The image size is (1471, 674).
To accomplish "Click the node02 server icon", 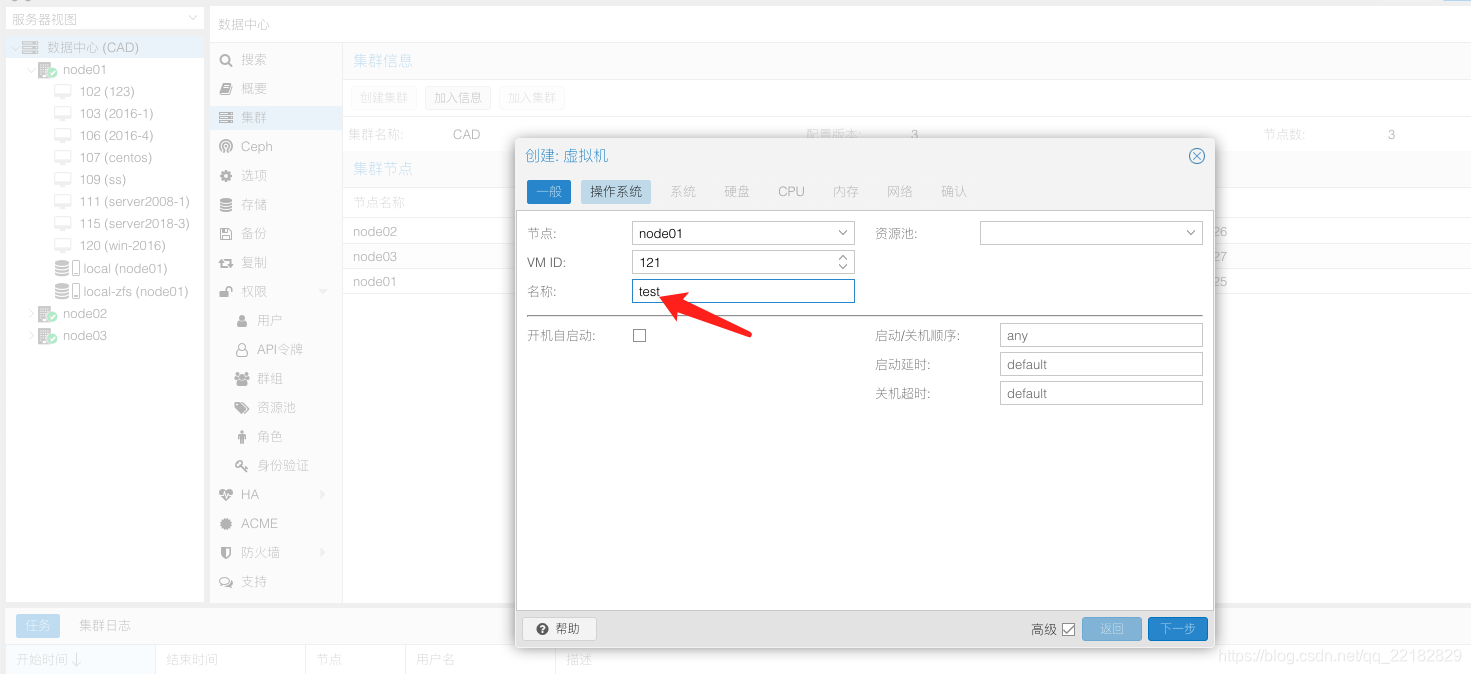I will coord(48,314).
